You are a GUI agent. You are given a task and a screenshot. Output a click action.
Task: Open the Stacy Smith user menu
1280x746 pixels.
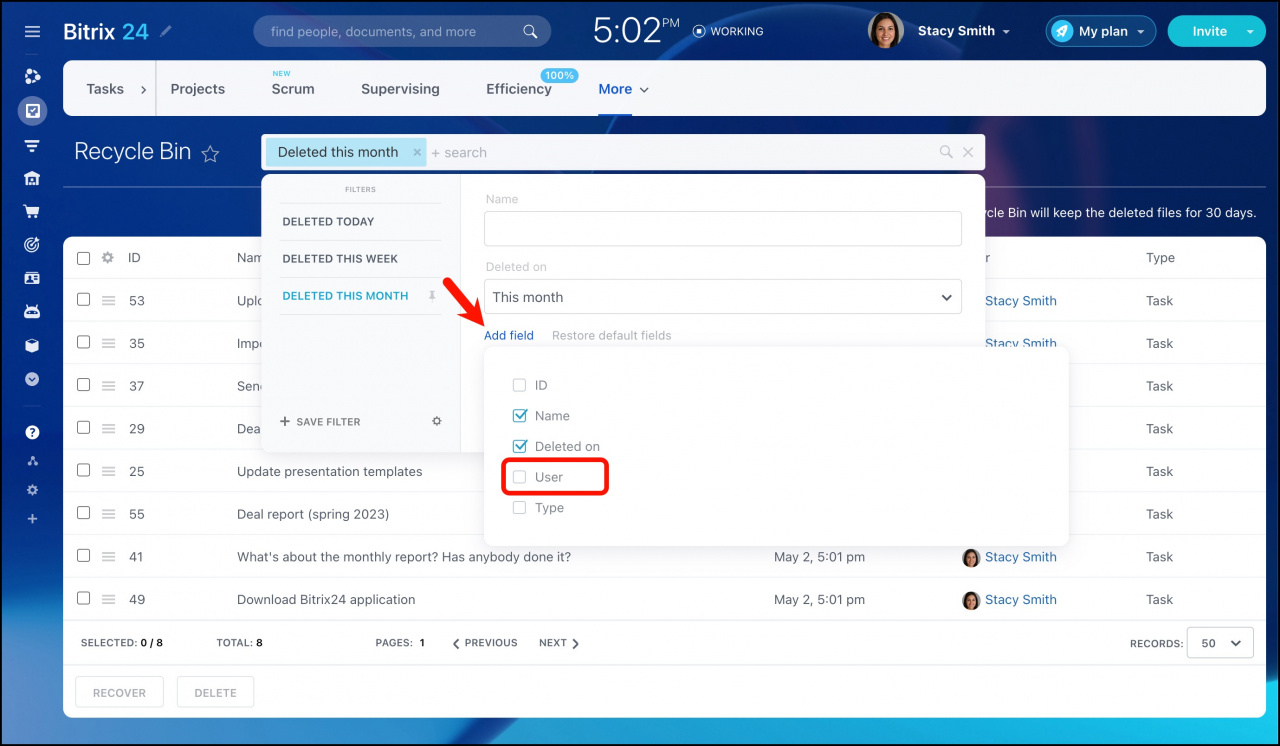964,31
